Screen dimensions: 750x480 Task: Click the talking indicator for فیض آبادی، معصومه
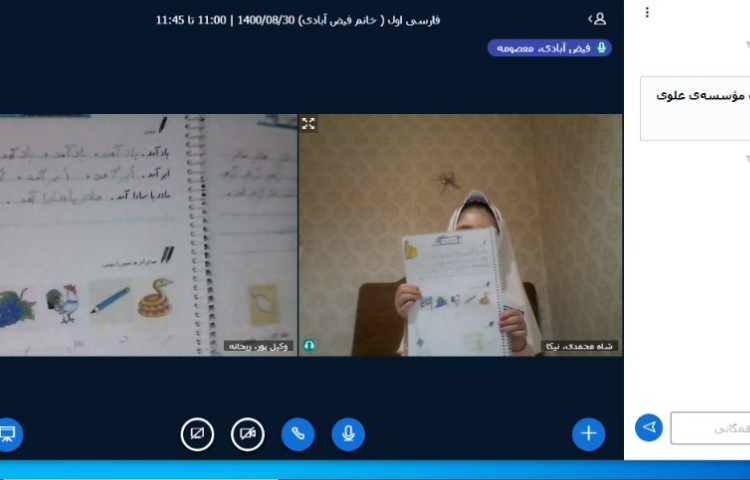pos(549,48)
